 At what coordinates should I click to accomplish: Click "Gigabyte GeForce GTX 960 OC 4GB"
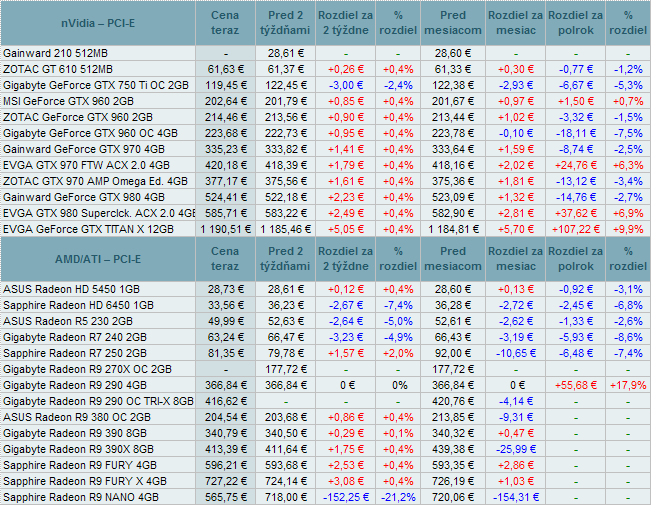[90, 133]
